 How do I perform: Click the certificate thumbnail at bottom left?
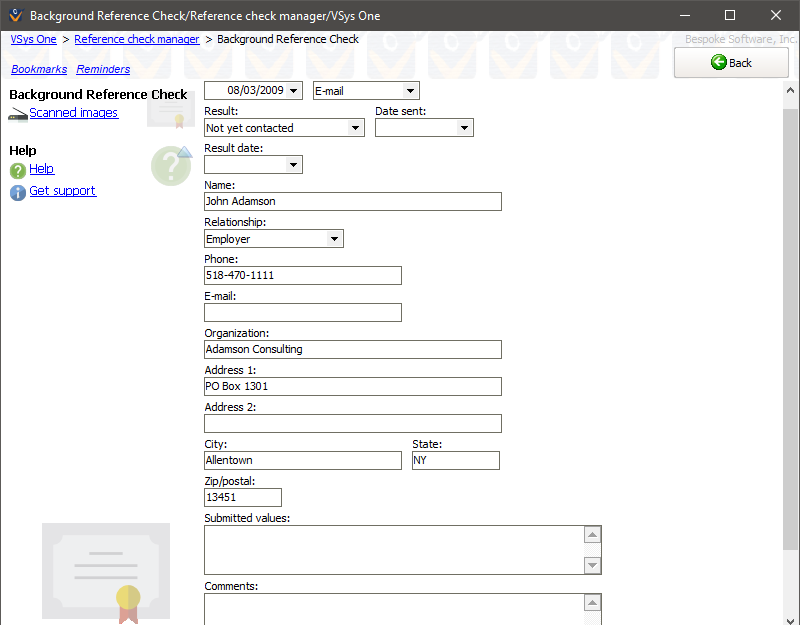[105, 571]
